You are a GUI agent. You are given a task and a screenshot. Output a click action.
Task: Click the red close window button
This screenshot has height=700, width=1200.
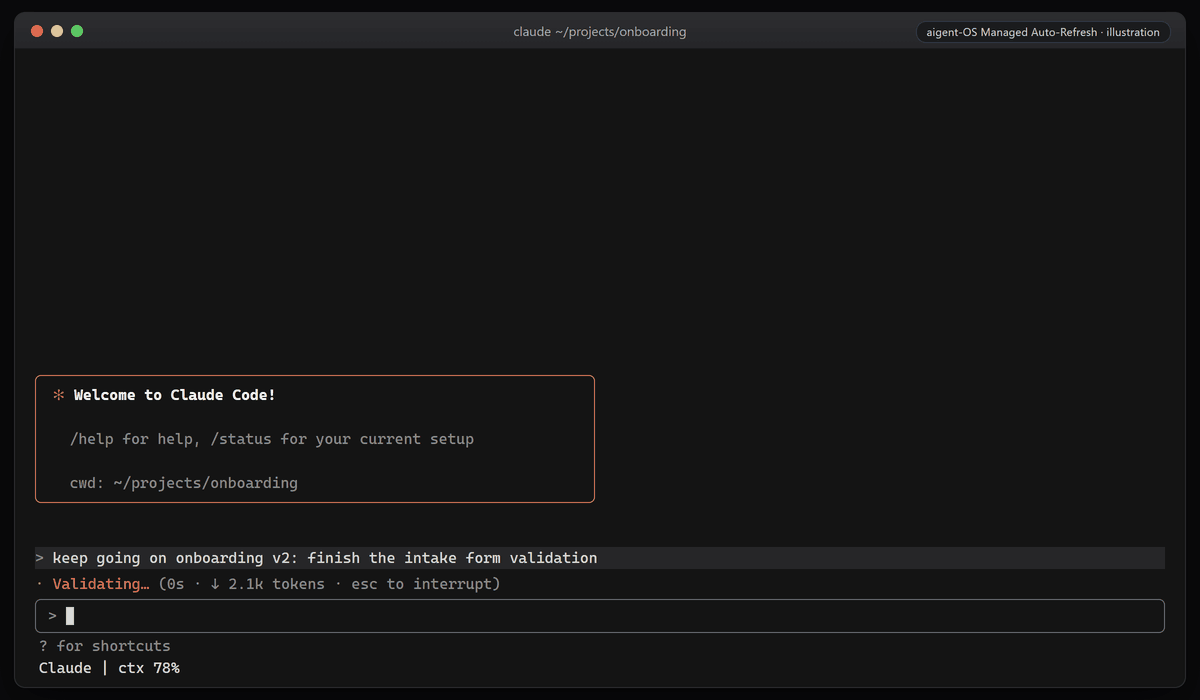(37, 31)
